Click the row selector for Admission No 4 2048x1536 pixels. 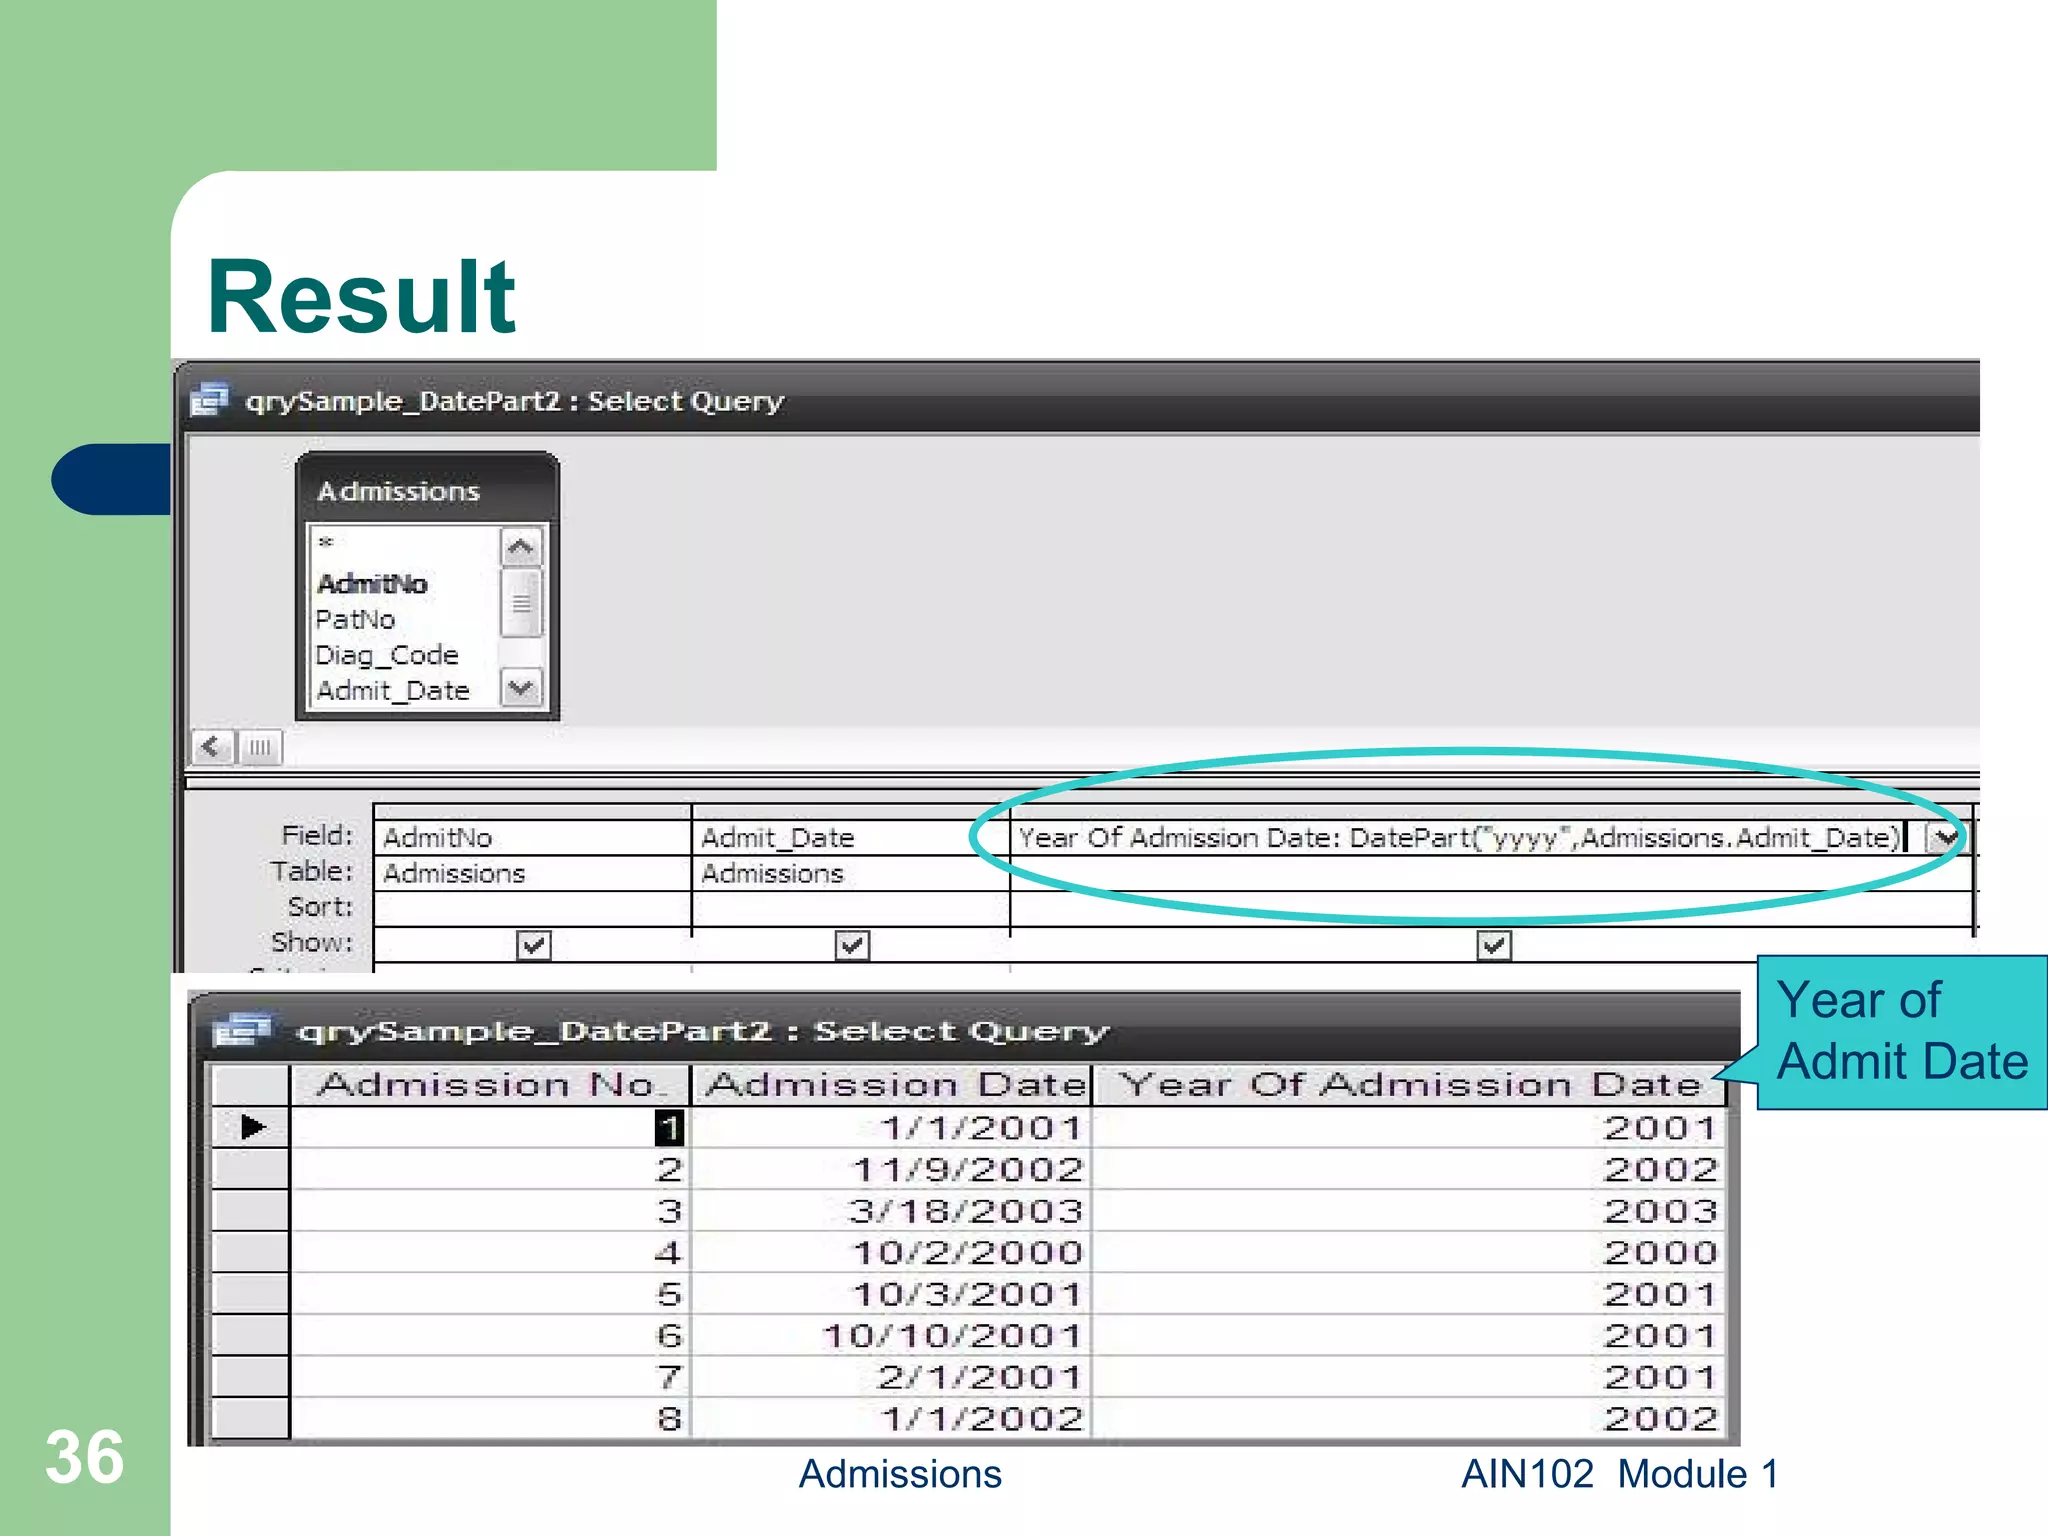pyautogui.click(x=250, y=1252)
